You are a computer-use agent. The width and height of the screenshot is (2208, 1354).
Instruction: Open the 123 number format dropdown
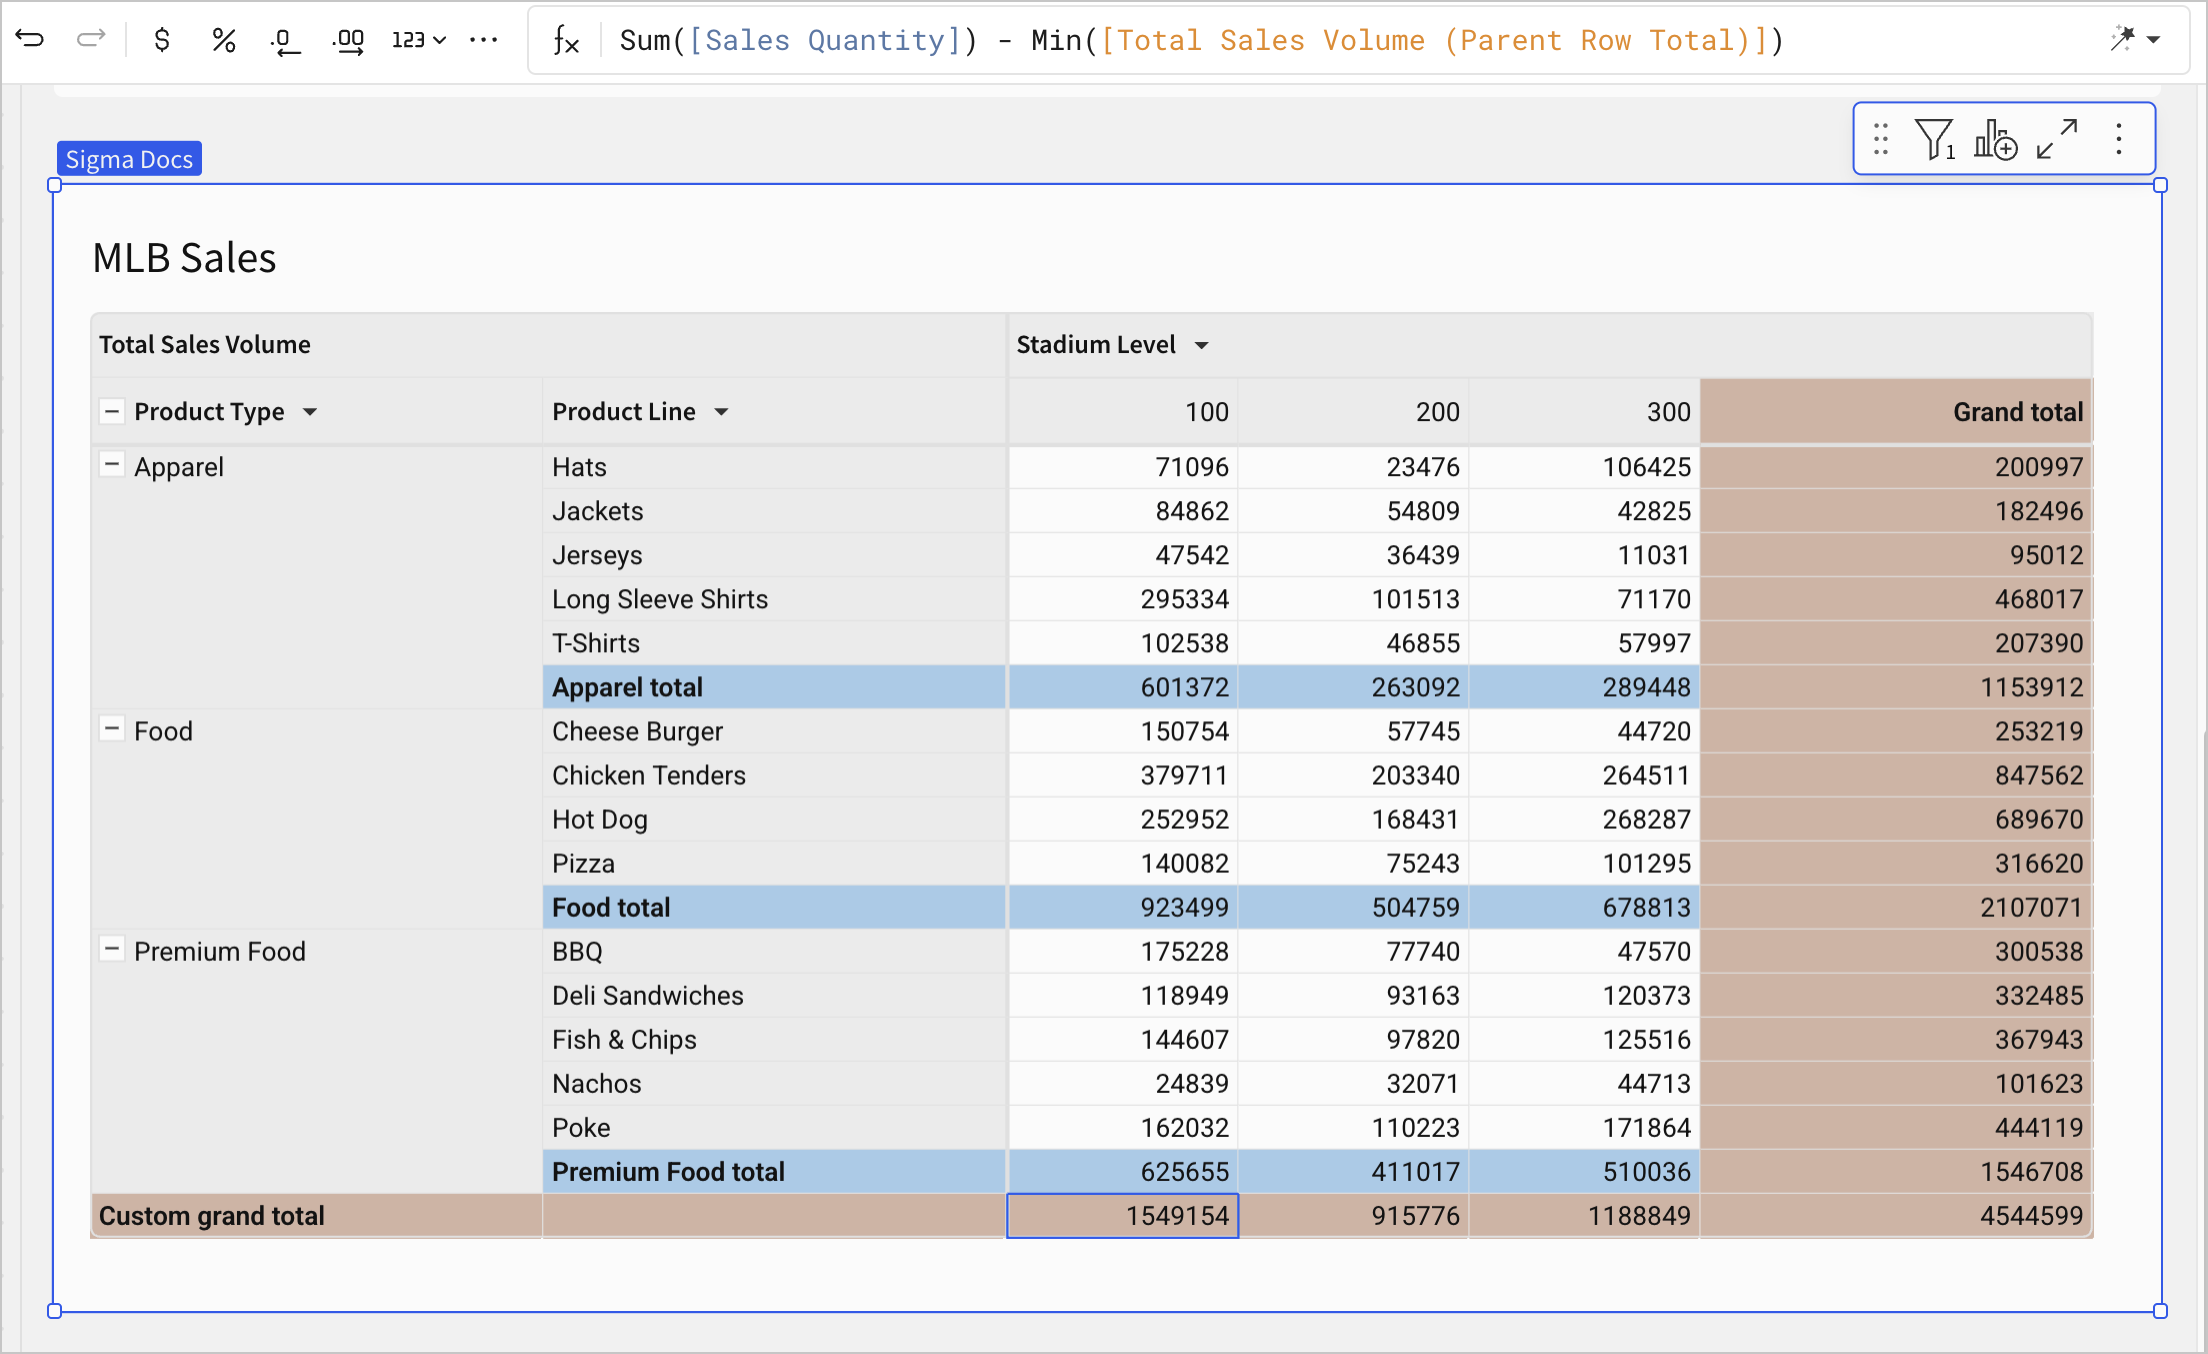[x=418, y=40]
